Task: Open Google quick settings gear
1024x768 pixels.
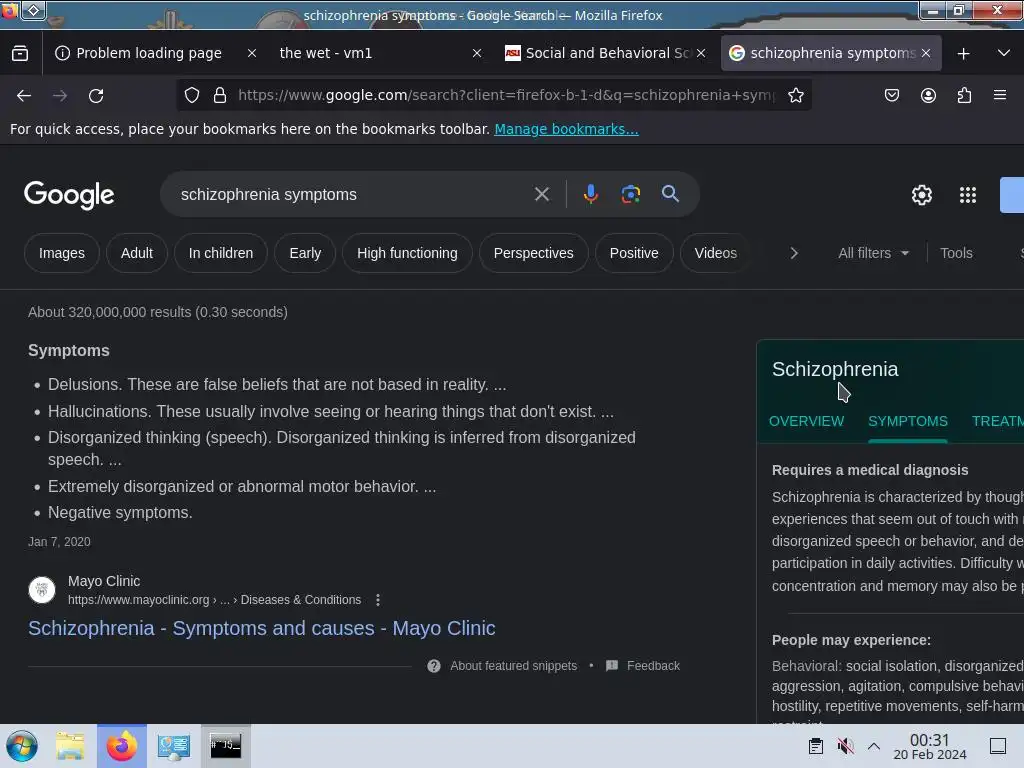Action: coord(921,195)
